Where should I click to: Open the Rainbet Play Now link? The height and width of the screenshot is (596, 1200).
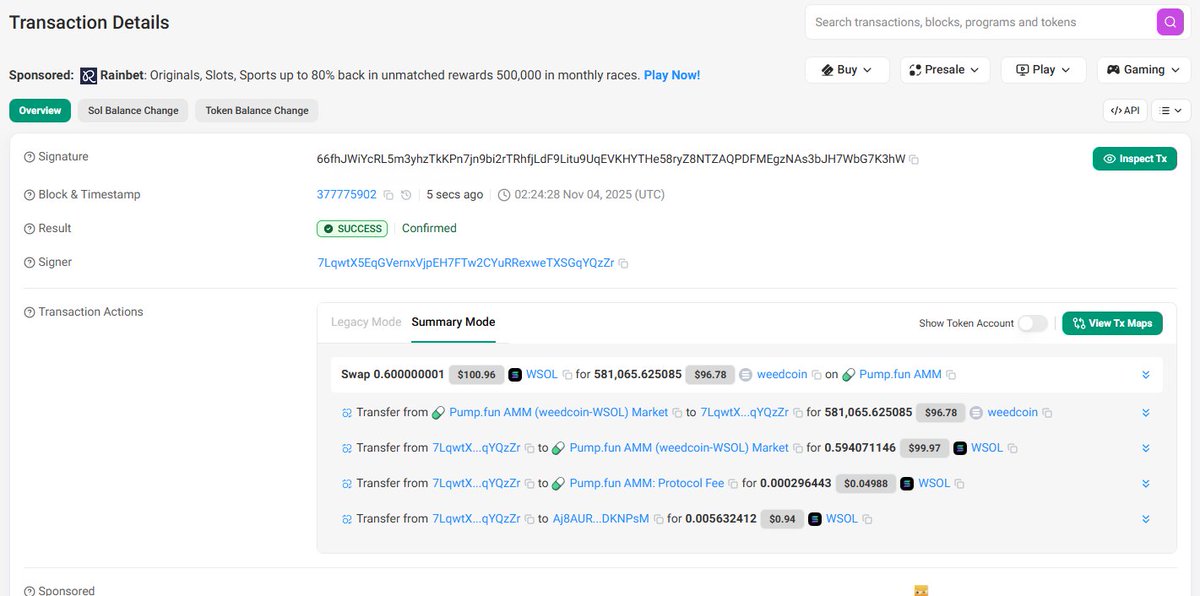pos(672,74)
